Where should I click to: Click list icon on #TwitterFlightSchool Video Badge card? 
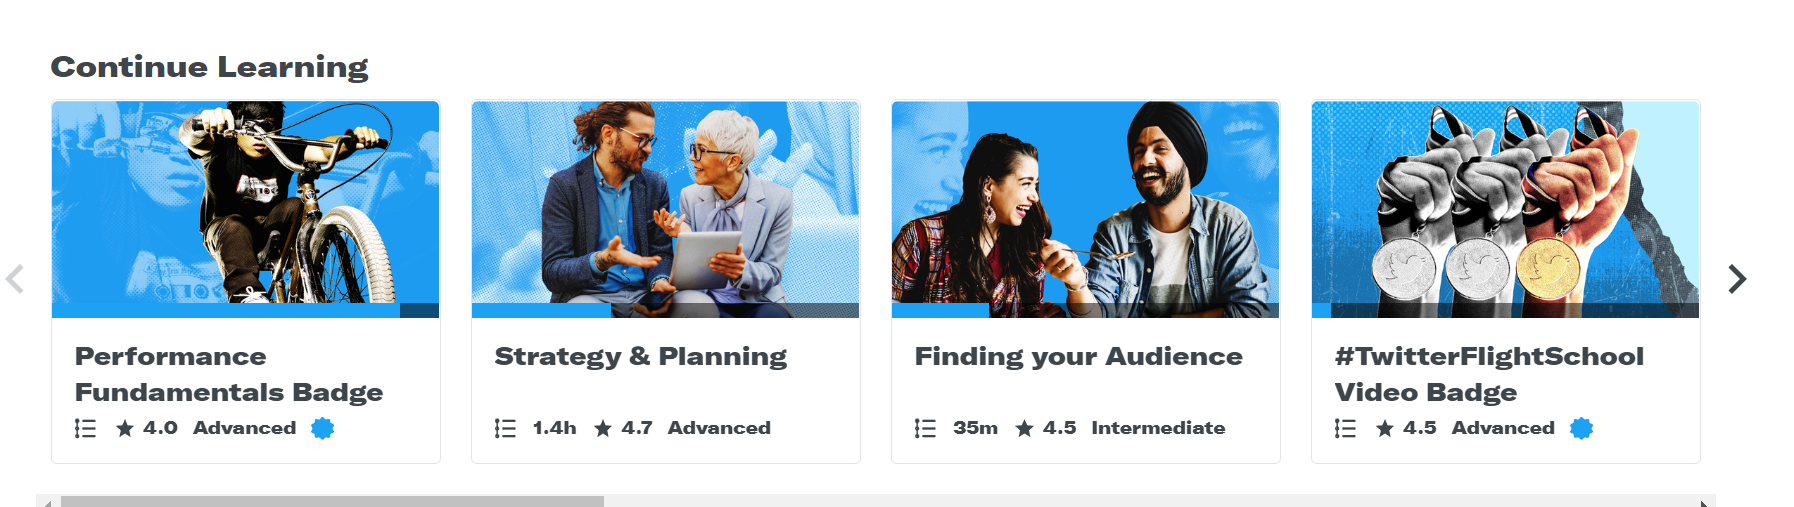(1346, 428)
